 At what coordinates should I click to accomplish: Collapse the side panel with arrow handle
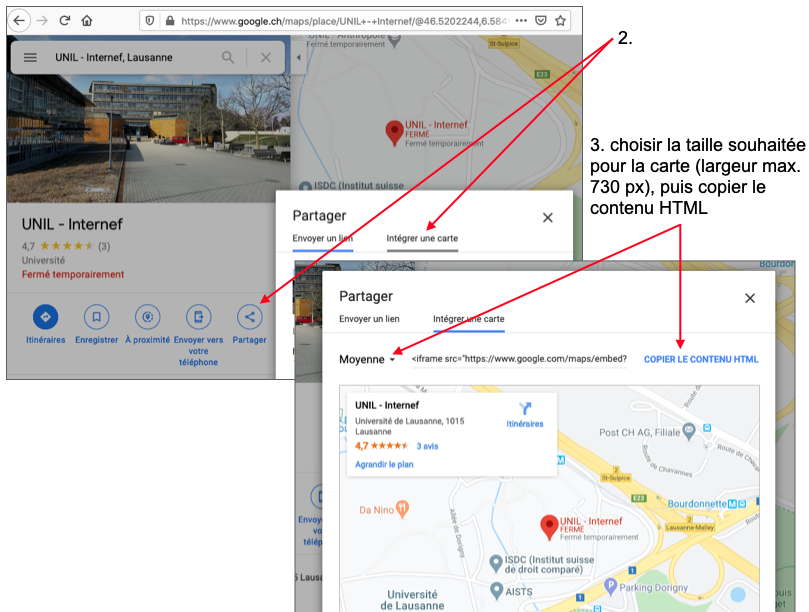pos(298,58)
